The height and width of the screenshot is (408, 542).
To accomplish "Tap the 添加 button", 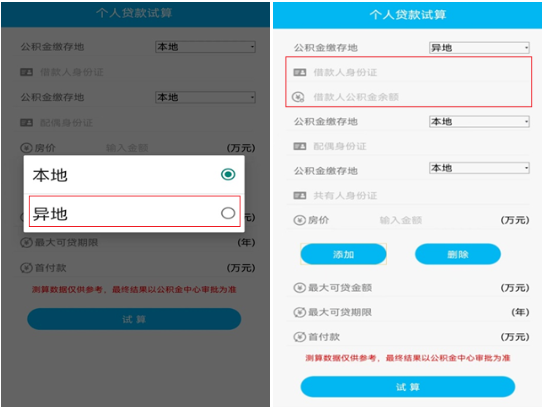I will coord(343,254).
